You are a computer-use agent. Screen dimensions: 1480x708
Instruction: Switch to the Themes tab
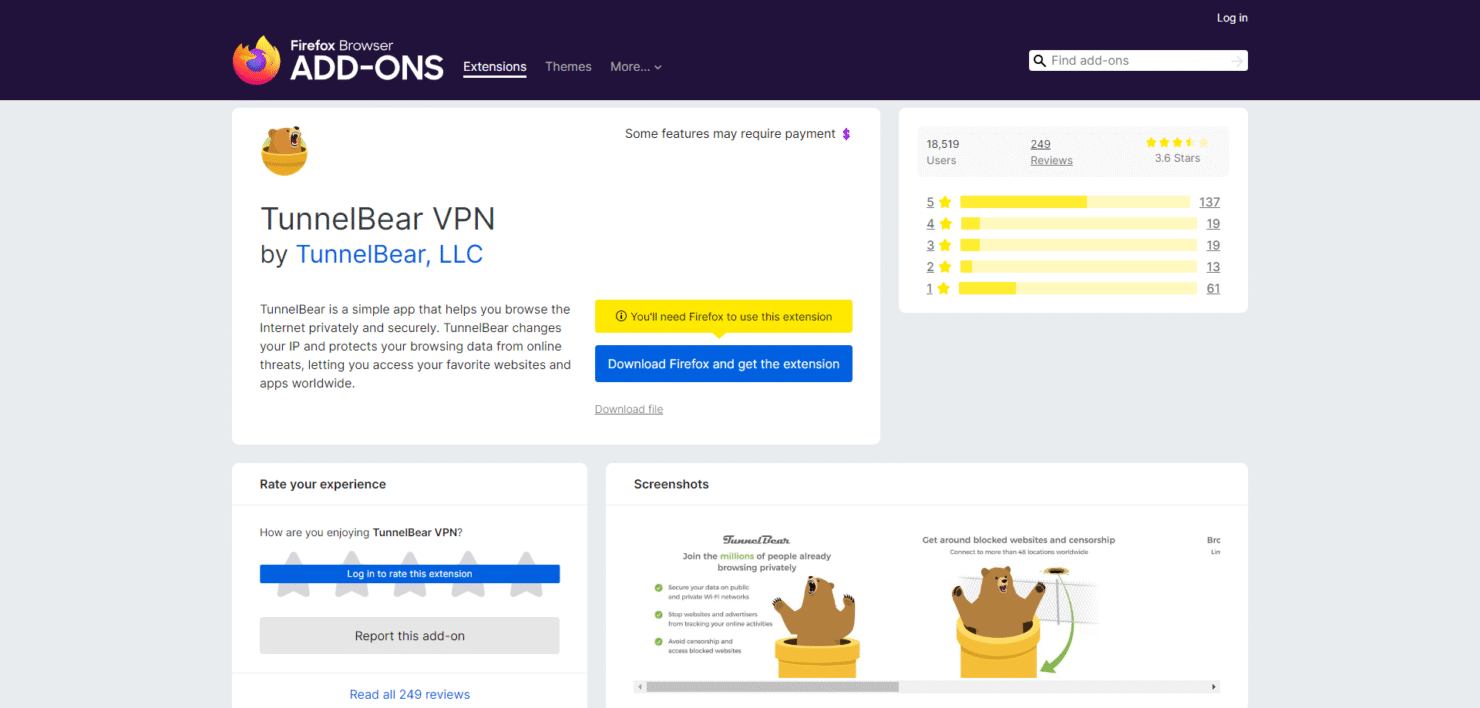pyautogui.click(x=568, y=67)
